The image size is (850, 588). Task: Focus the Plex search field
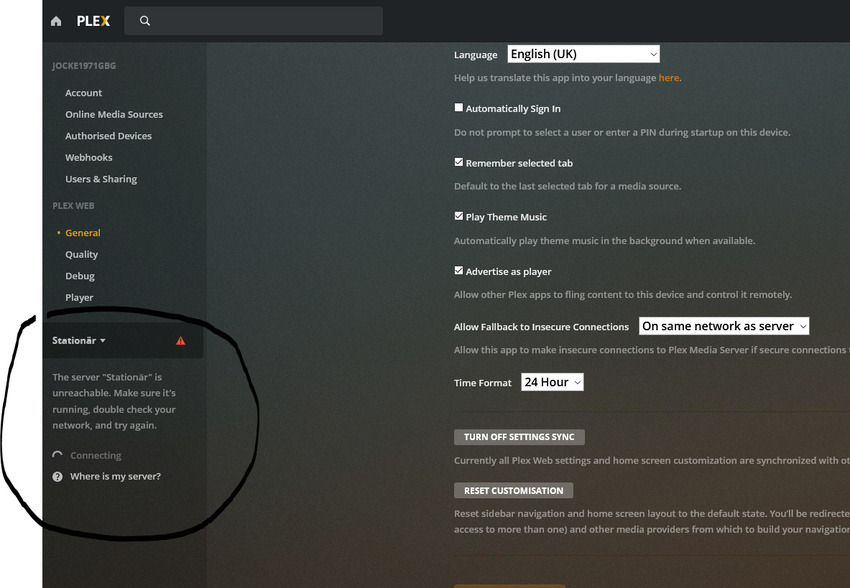pos(254,21)
